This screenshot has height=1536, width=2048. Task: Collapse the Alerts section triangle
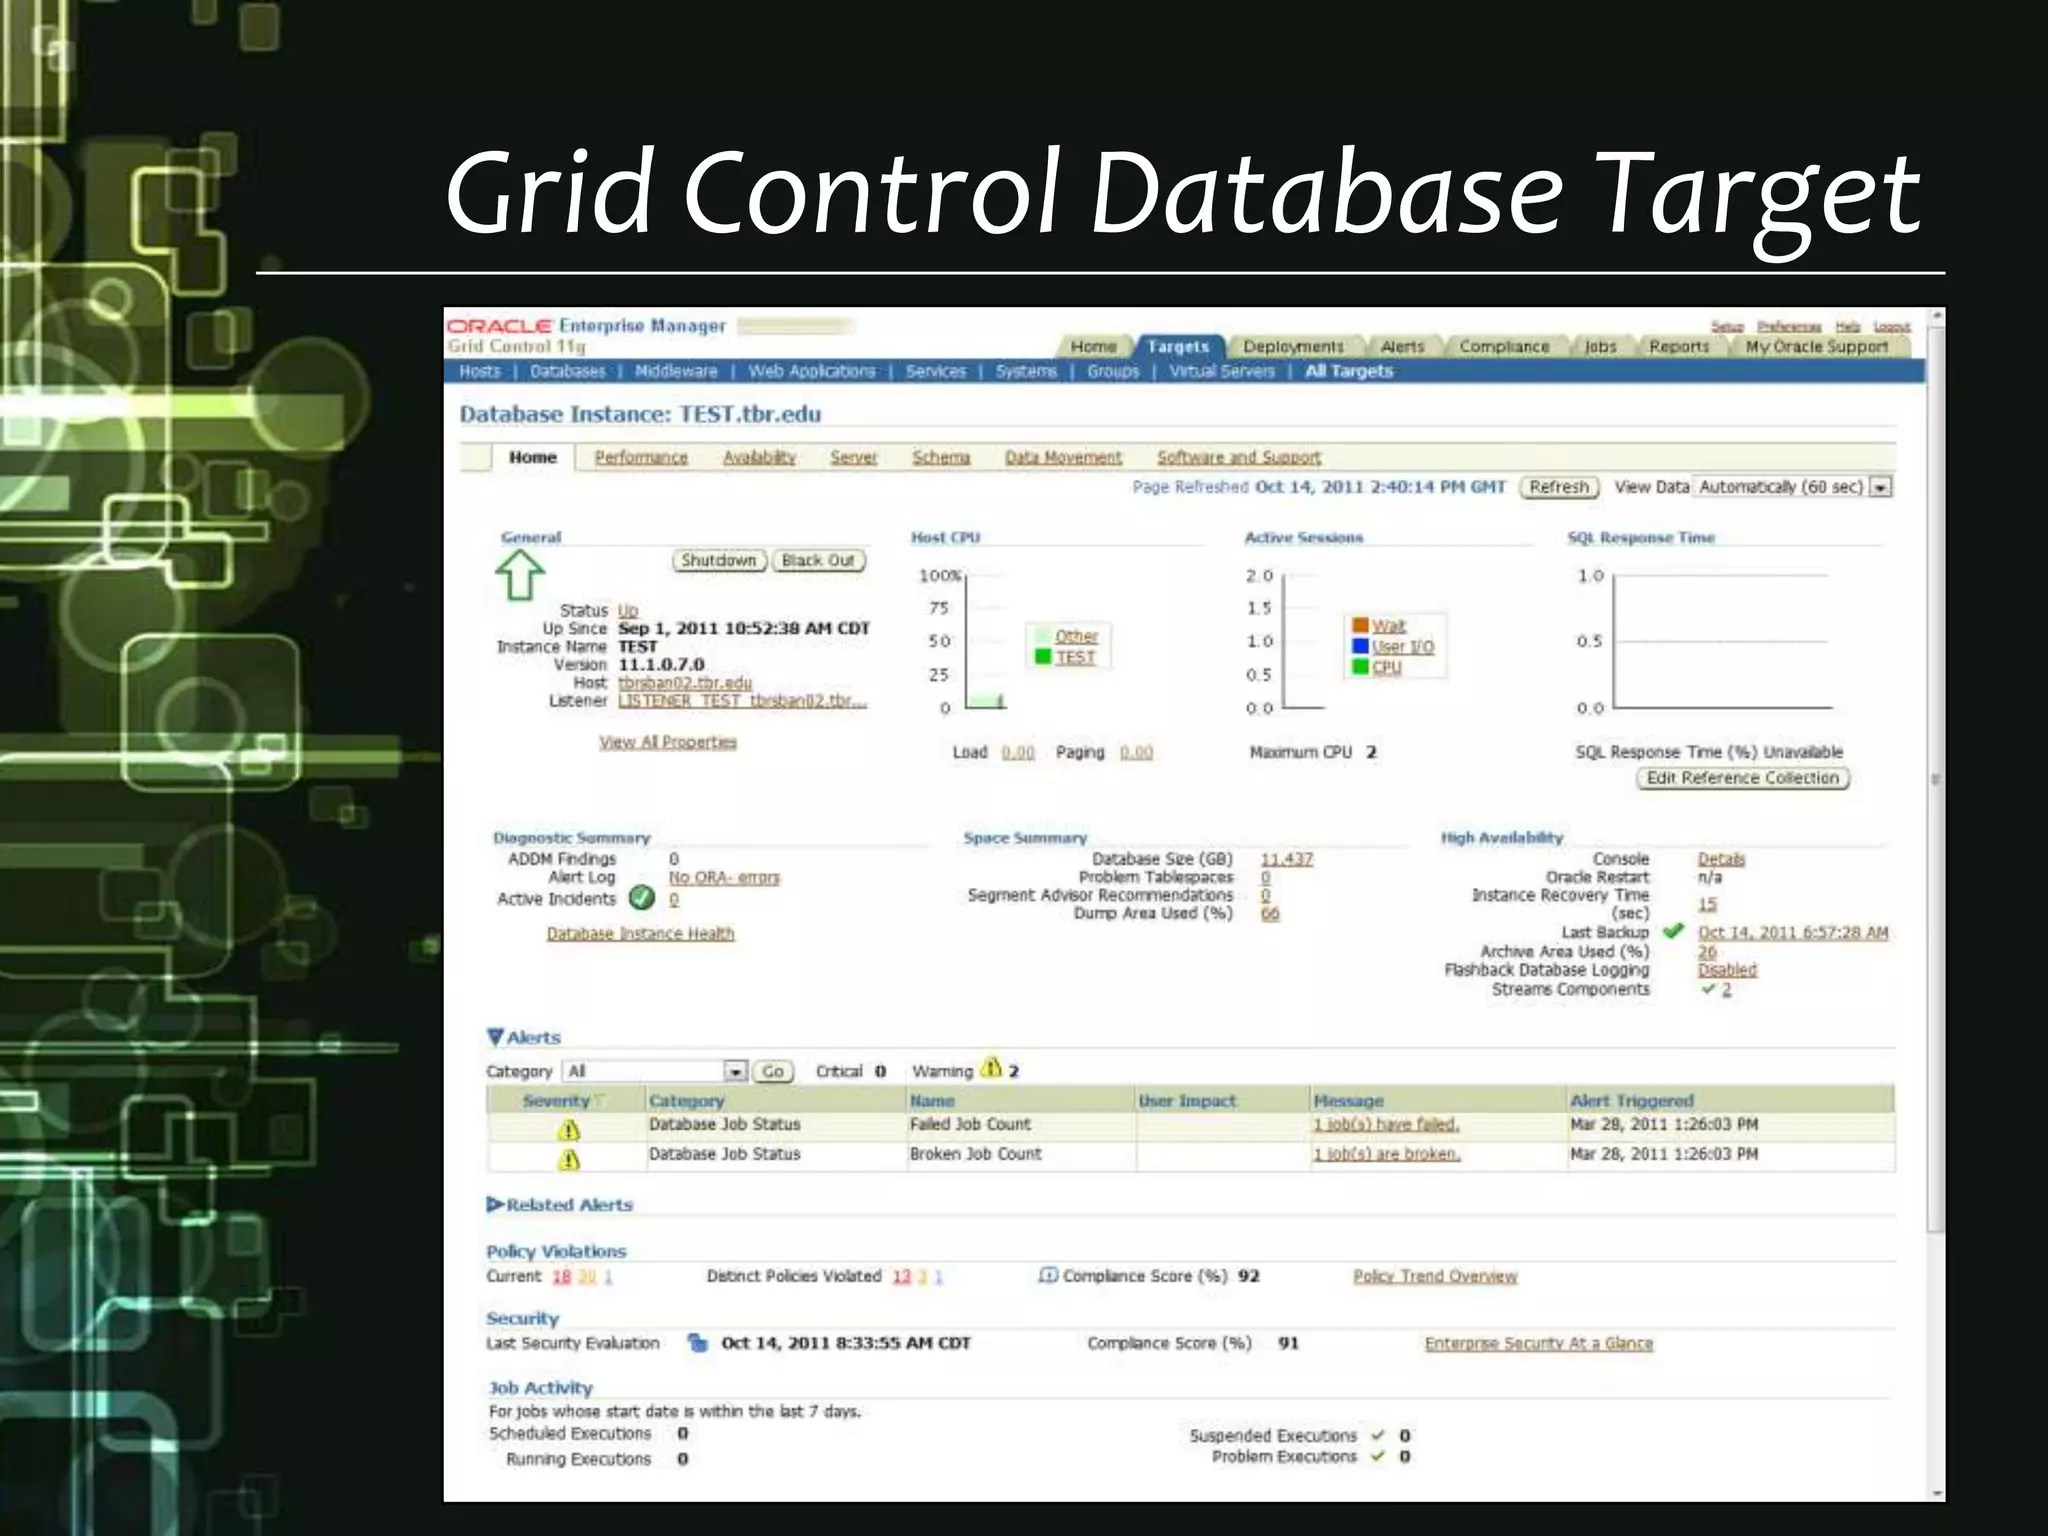495,1037
